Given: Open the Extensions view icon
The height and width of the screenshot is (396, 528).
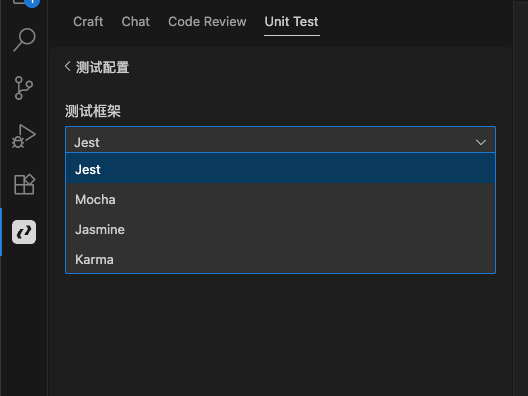Looking at the screenshot, I should point(24,184).
